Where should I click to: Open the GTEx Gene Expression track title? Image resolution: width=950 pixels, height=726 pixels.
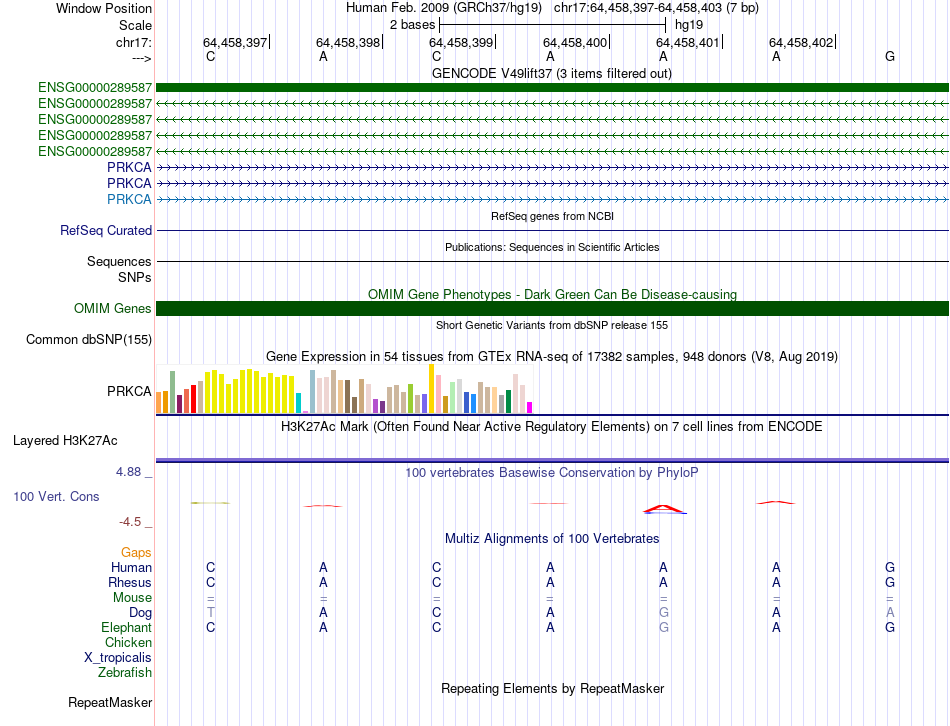(x=552, y=356)
